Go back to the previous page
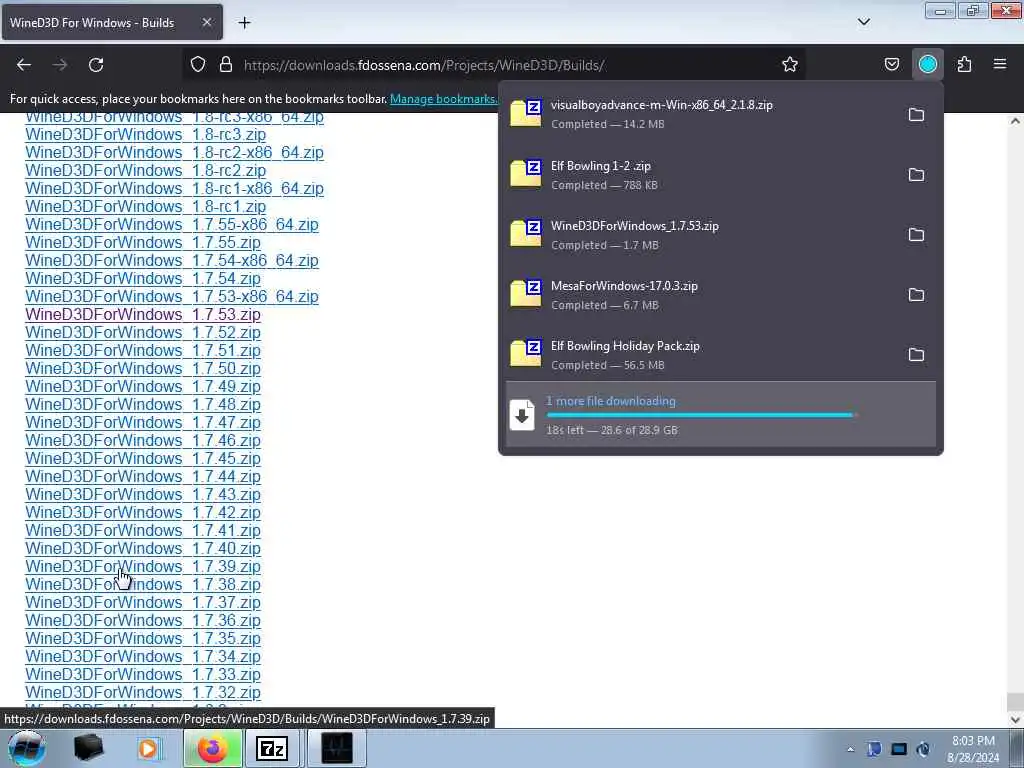 (24, 65)
